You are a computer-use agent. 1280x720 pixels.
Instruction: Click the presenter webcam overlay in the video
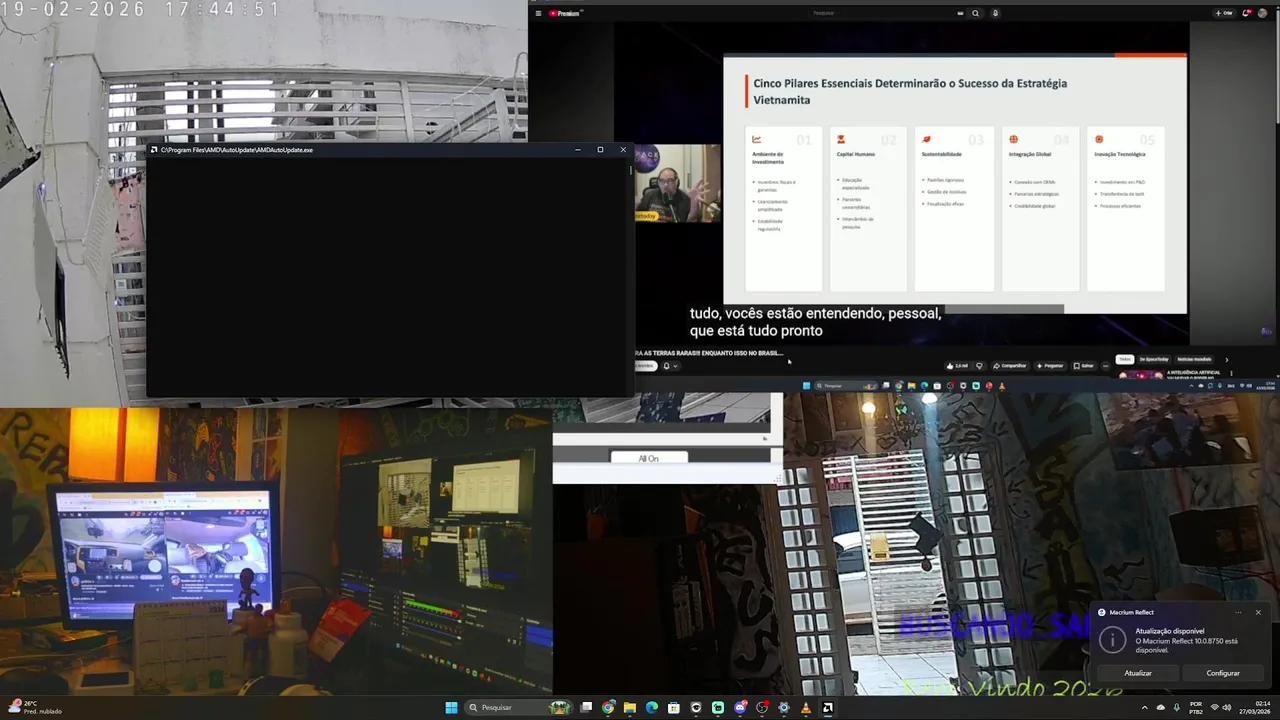pyautogui.click(x=678, y=183)
